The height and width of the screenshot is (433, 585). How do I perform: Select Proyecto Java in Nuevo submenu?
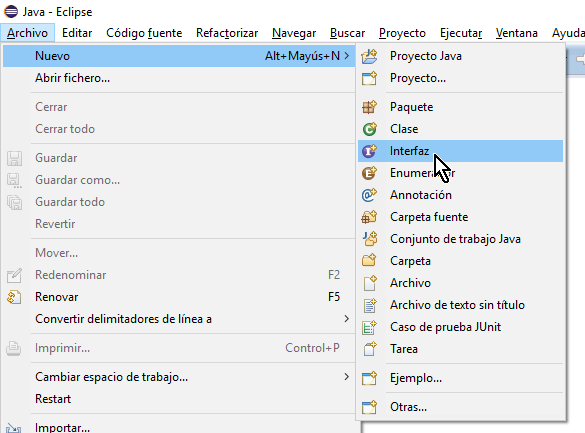tap(460, 56)
